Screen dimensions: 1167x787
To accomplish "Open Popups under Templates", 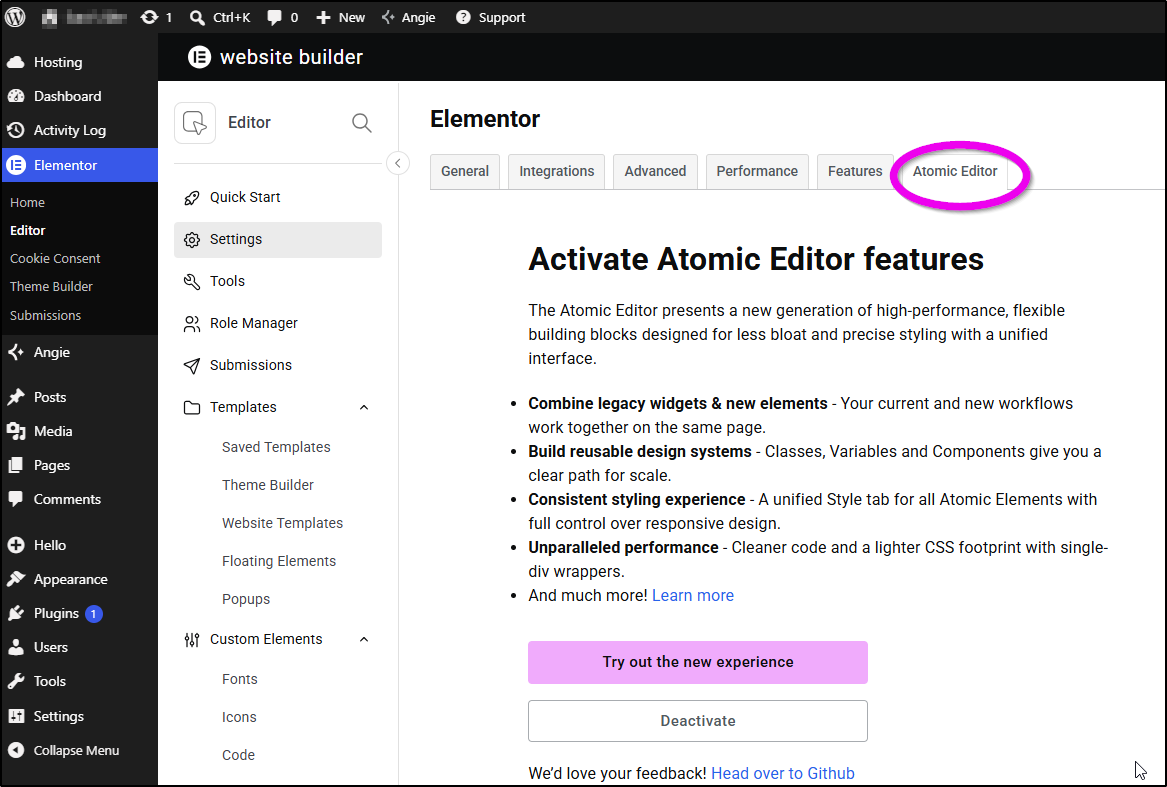I will click(246, 599).
